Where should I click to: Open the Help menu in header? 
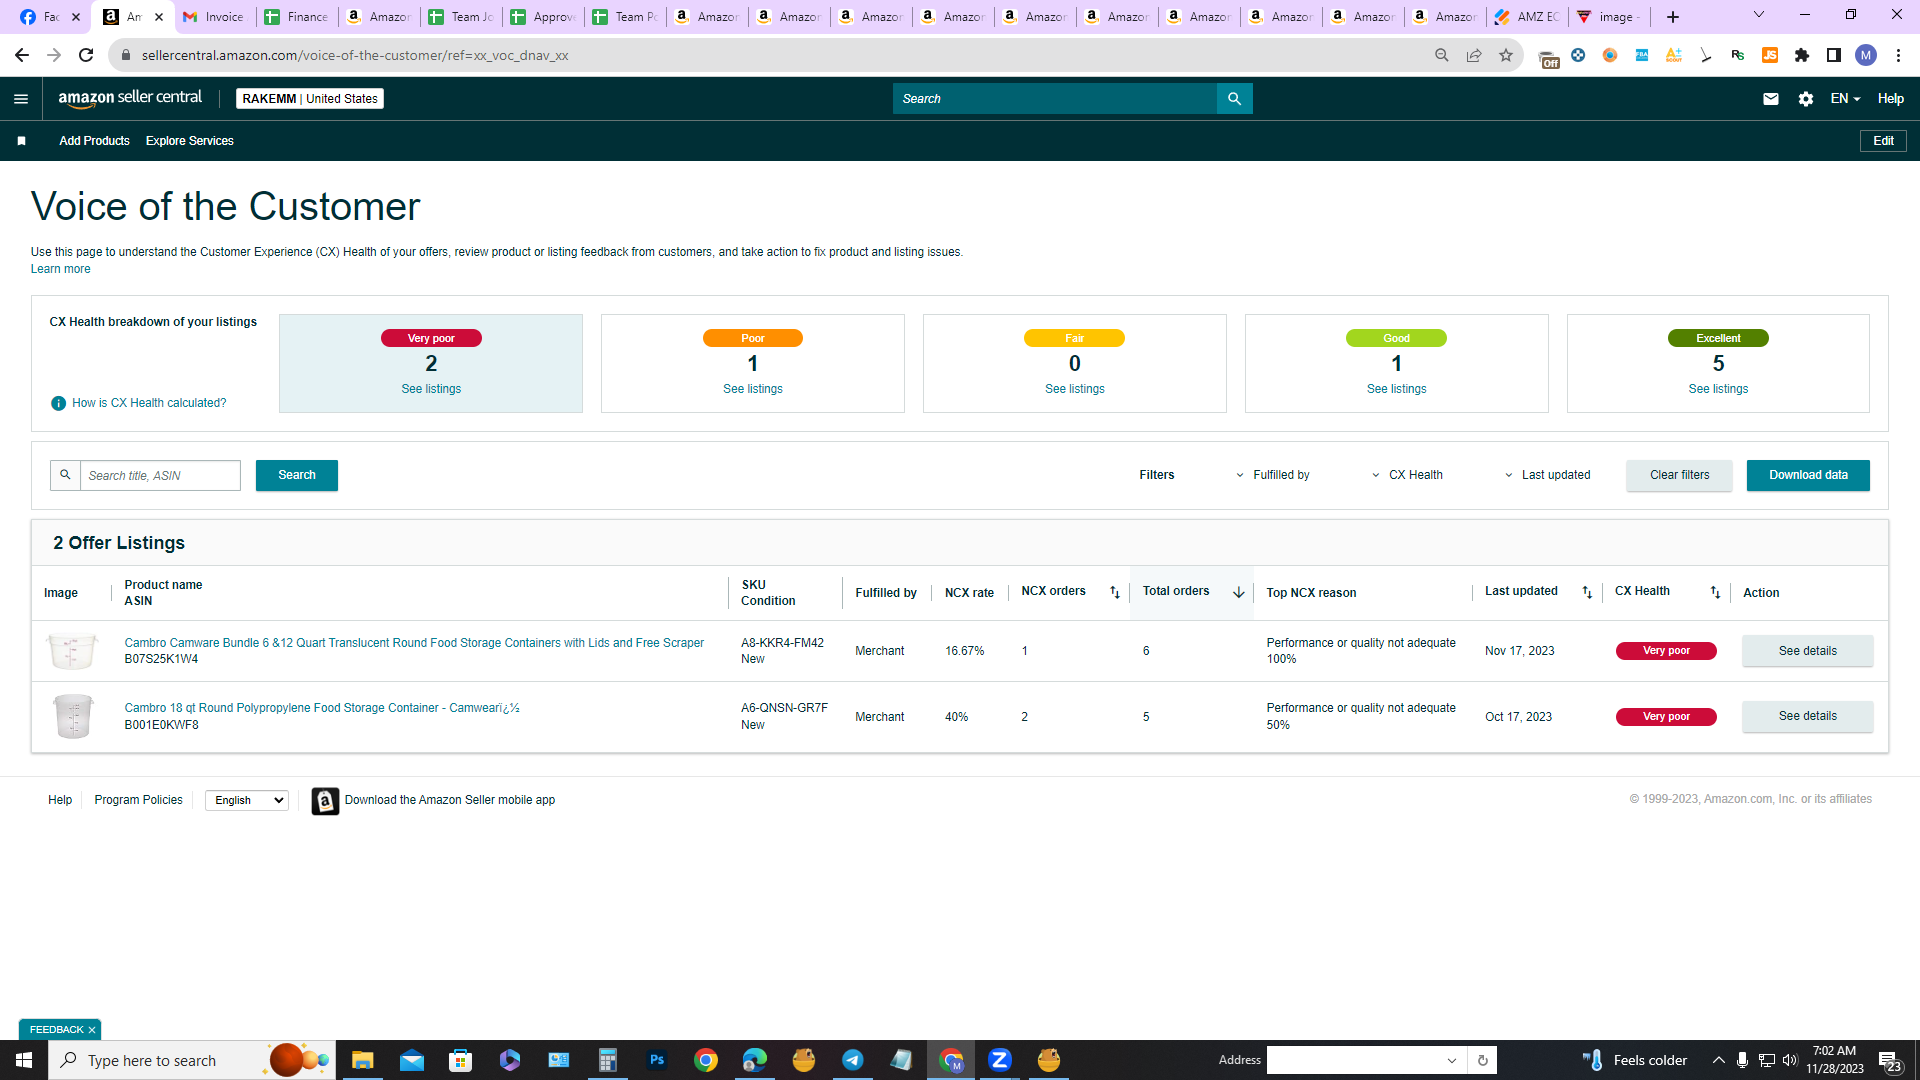point(1890,98)
